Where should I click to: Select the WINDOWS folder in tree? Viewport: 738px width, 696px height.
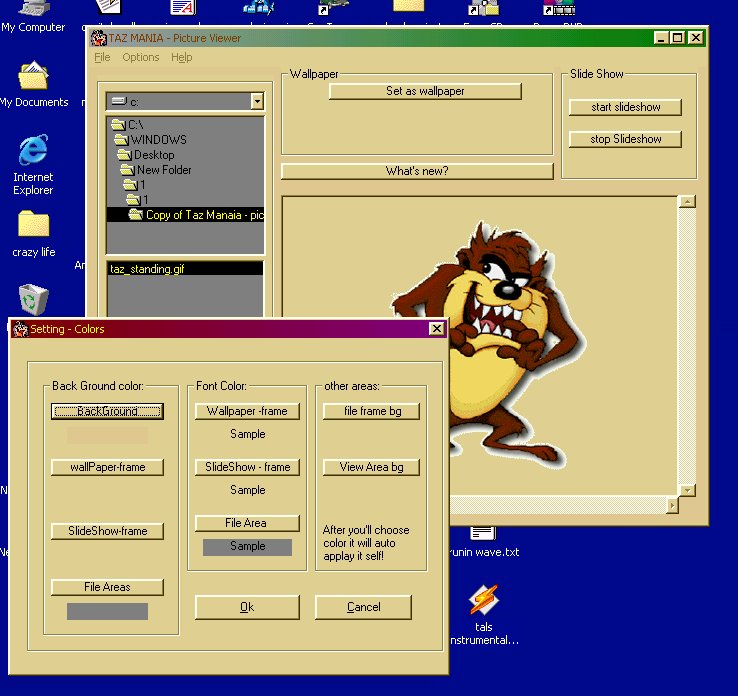pos(157,140)
